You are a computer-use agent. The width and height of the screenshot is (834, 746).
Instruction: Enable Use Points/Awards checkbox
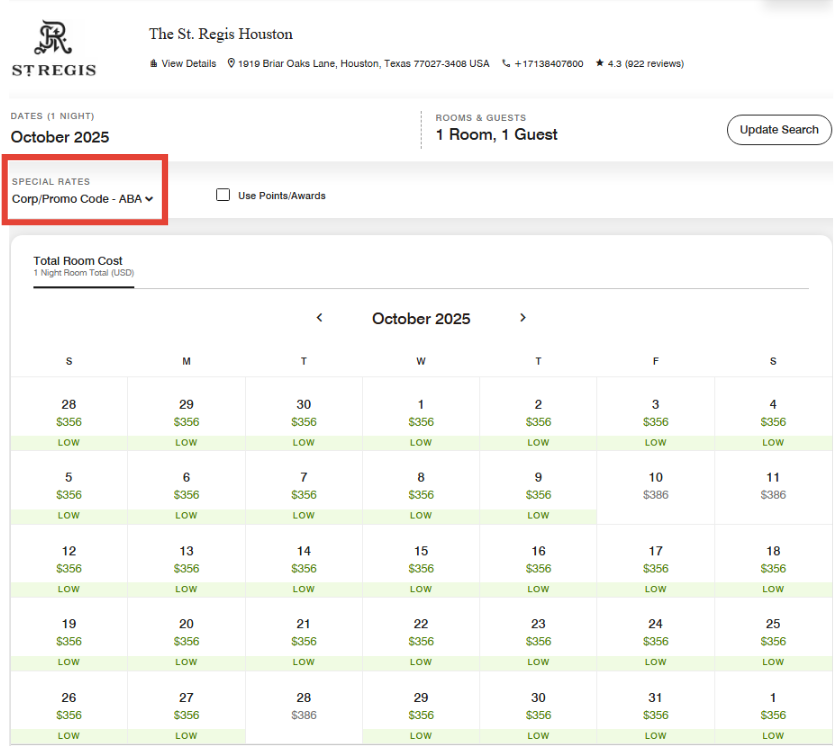tap(223, 195)
